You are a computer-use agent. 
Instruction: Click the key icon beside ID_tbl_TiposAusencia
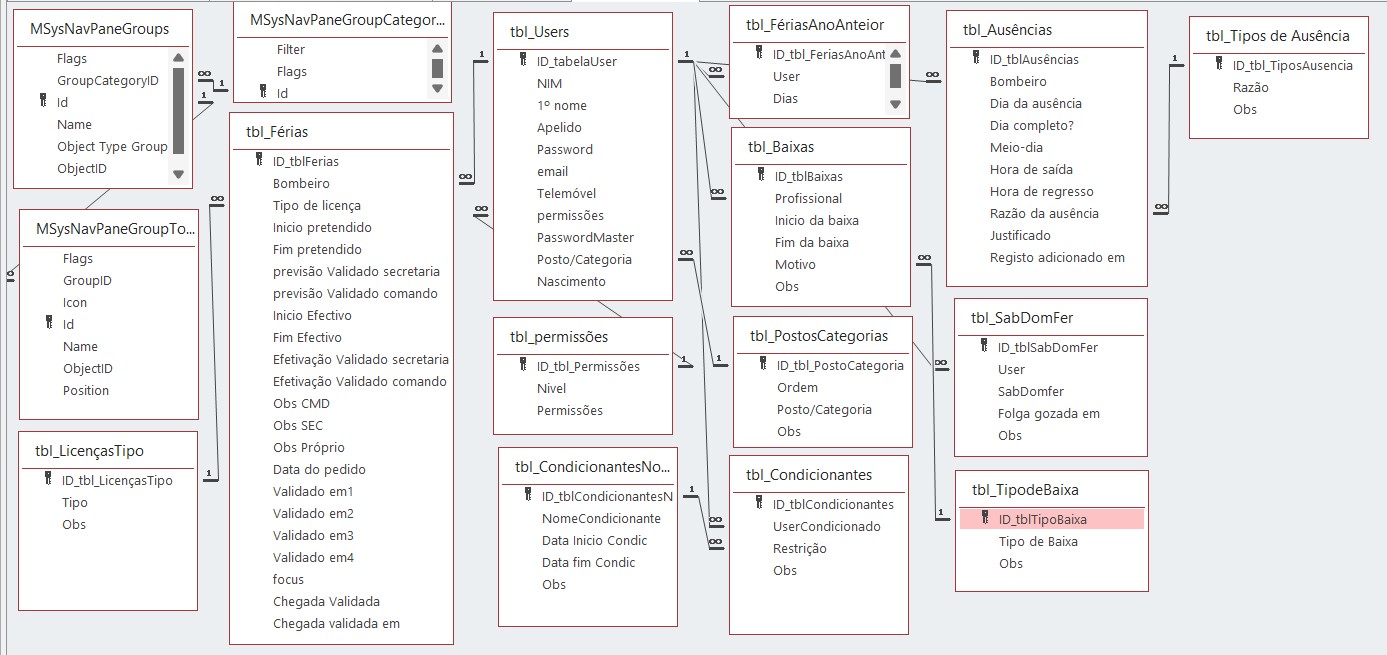click(x=1219, y=64)
